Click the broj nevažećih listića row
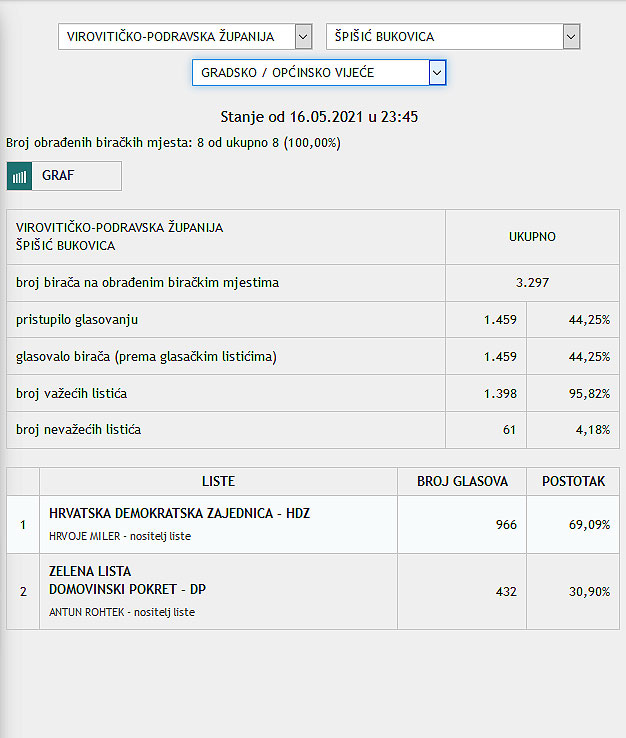This screenshot has width=626, height=738. click(313, 430)
